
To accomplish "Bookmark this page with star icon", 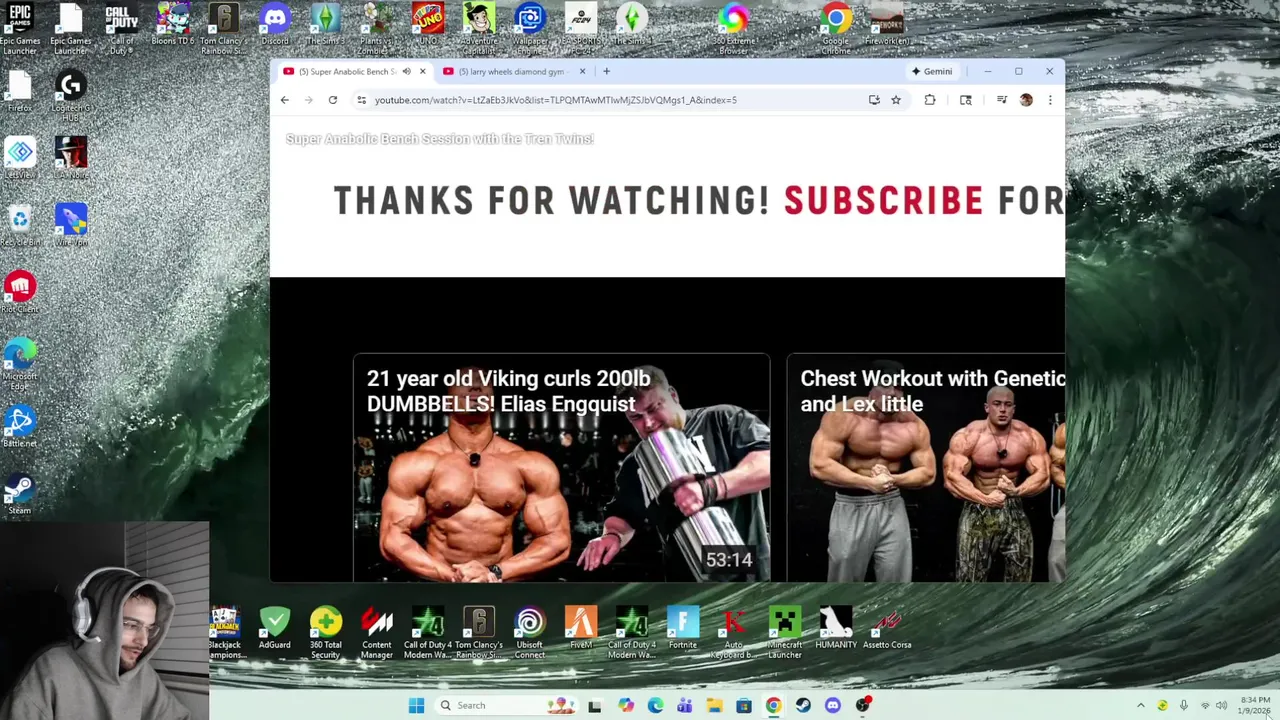I will click(x=896, y=100).
